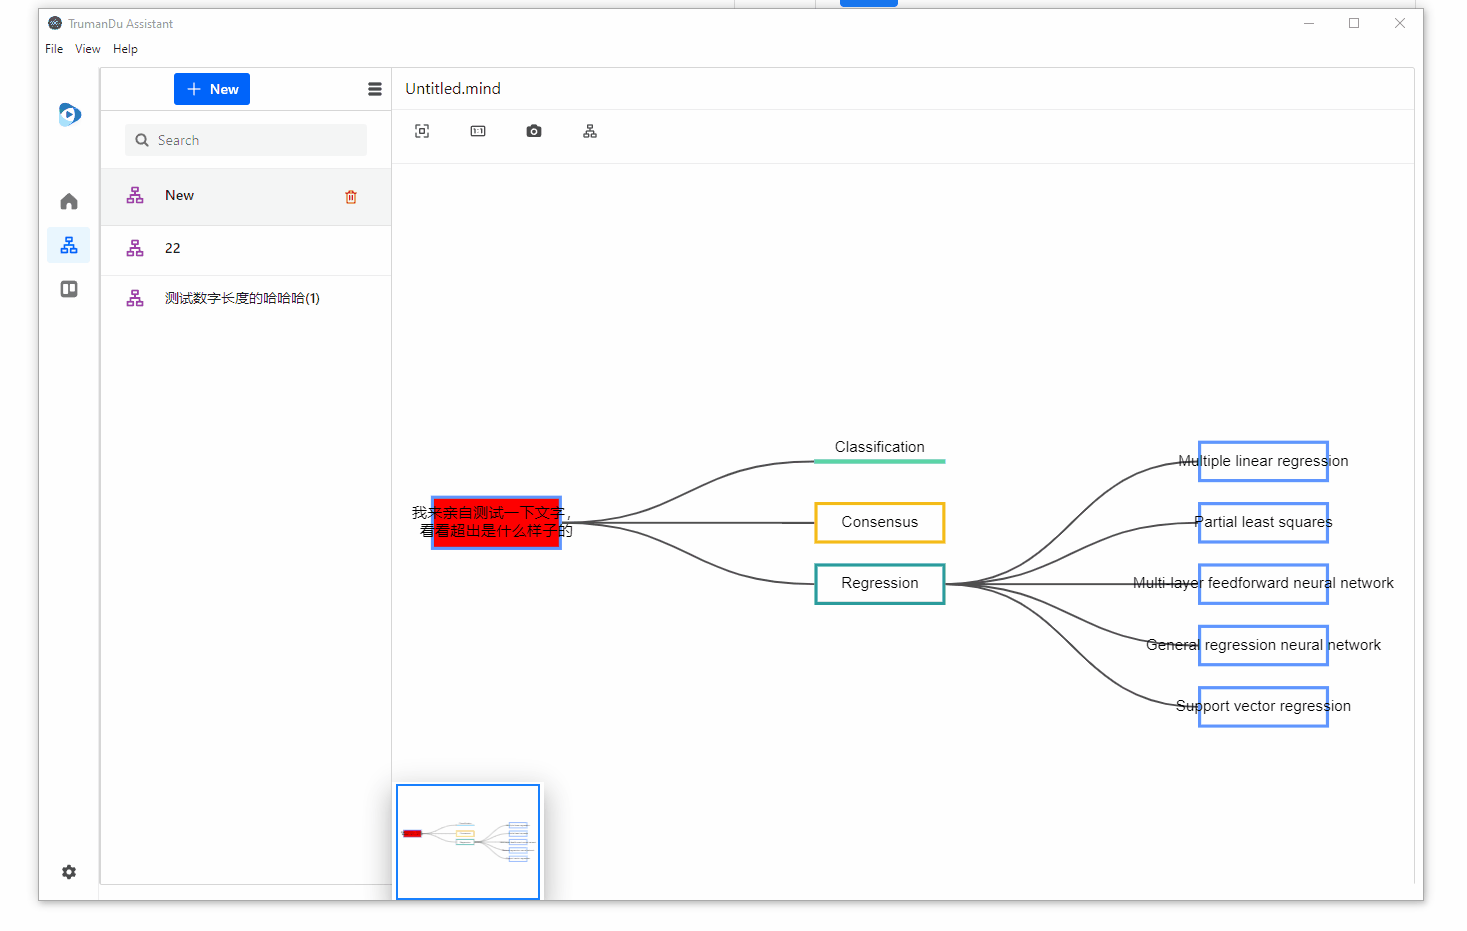Image resolution: width=1467 pixels, height=931 pixels.
Task: Take a snapshot using the camera icon
Action: point(533,131)
